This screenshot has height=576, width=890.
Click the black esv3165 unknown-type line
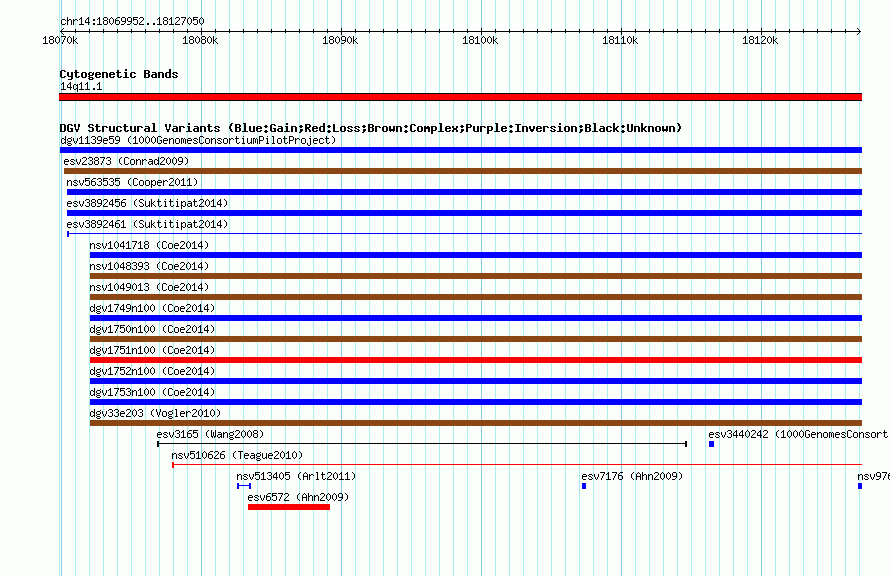[422, 444]
